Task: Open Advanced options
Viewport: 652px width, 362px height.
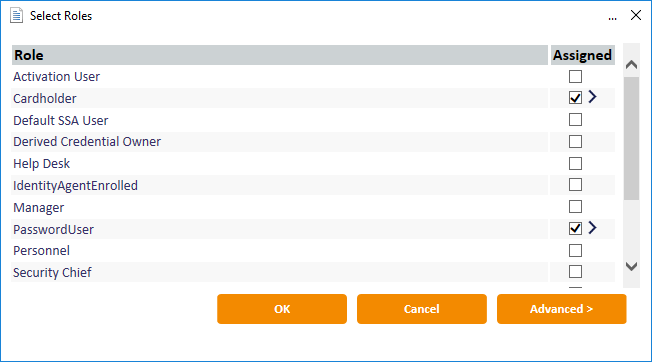Action: [x=561, y=309]
